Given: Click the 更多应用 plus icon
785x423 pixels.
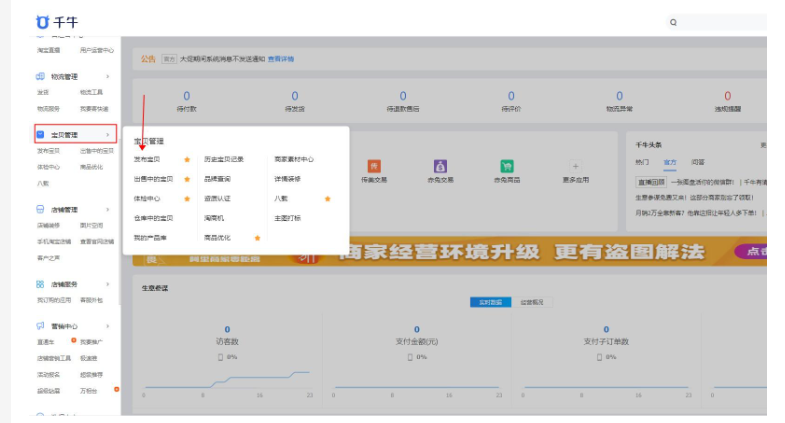Looking at the screenshot, I should click(x=575, y=166).
